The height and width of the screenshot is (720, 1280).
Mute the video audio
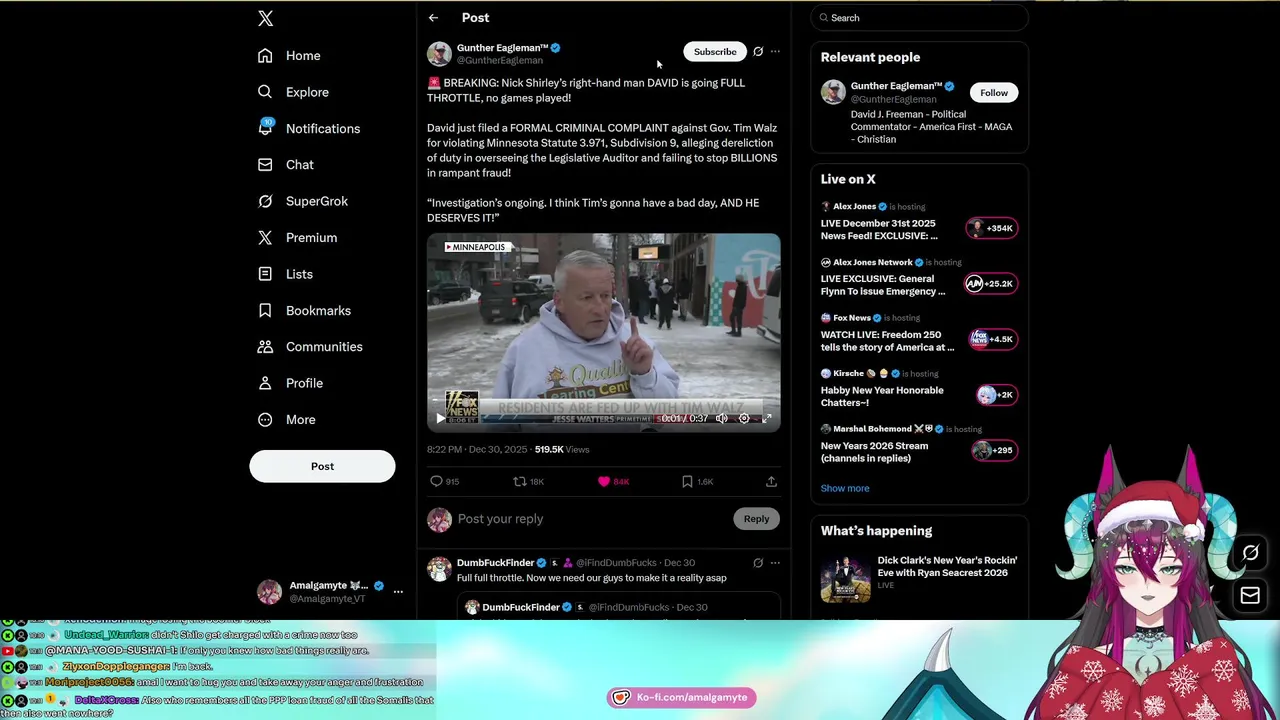(x=722, y=419)
